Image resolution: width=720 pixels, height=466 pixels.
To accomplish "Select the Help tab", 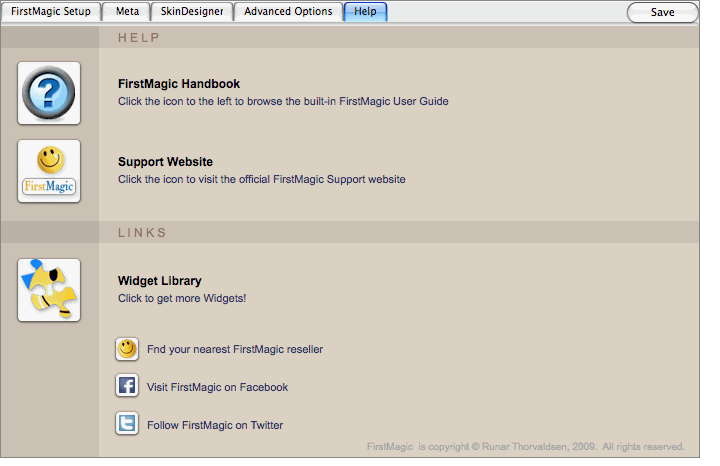I will tap(366, 11).
